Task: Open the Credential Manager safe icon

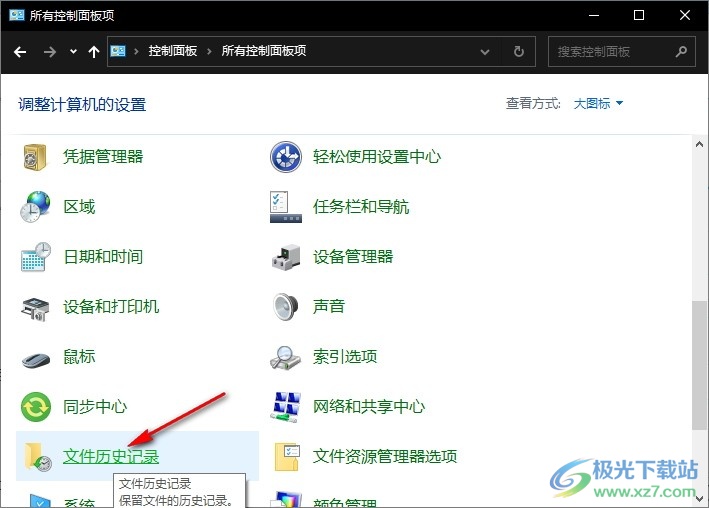Action: tap(35, 157)
